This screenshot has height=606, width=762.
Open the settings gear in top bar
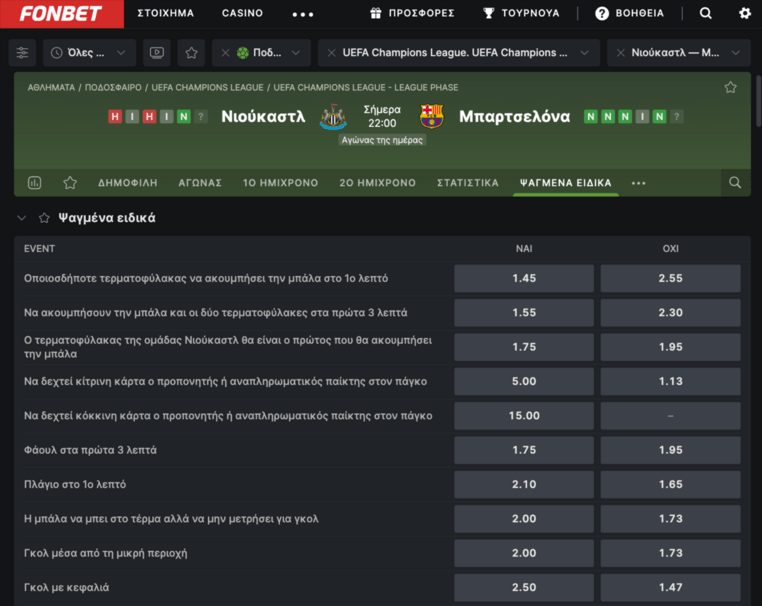(744, 14)
